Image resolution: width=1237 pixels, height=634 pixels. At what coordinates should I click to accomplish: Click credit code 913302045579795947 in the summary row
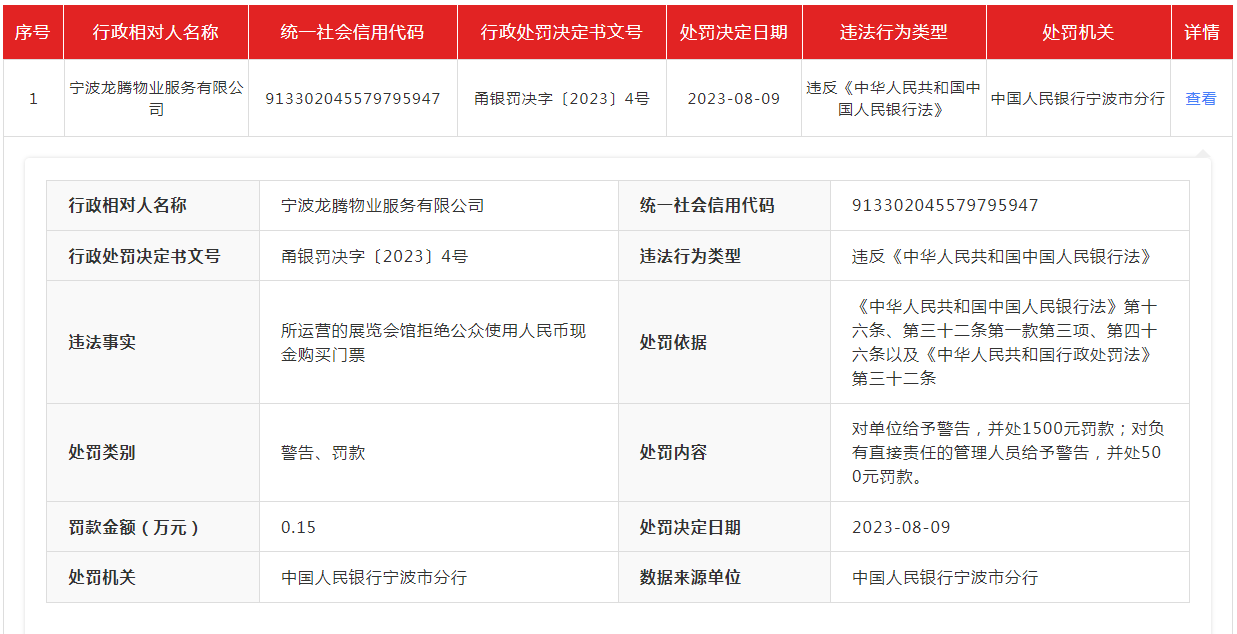pyautogui.click(x=352, y=99)
